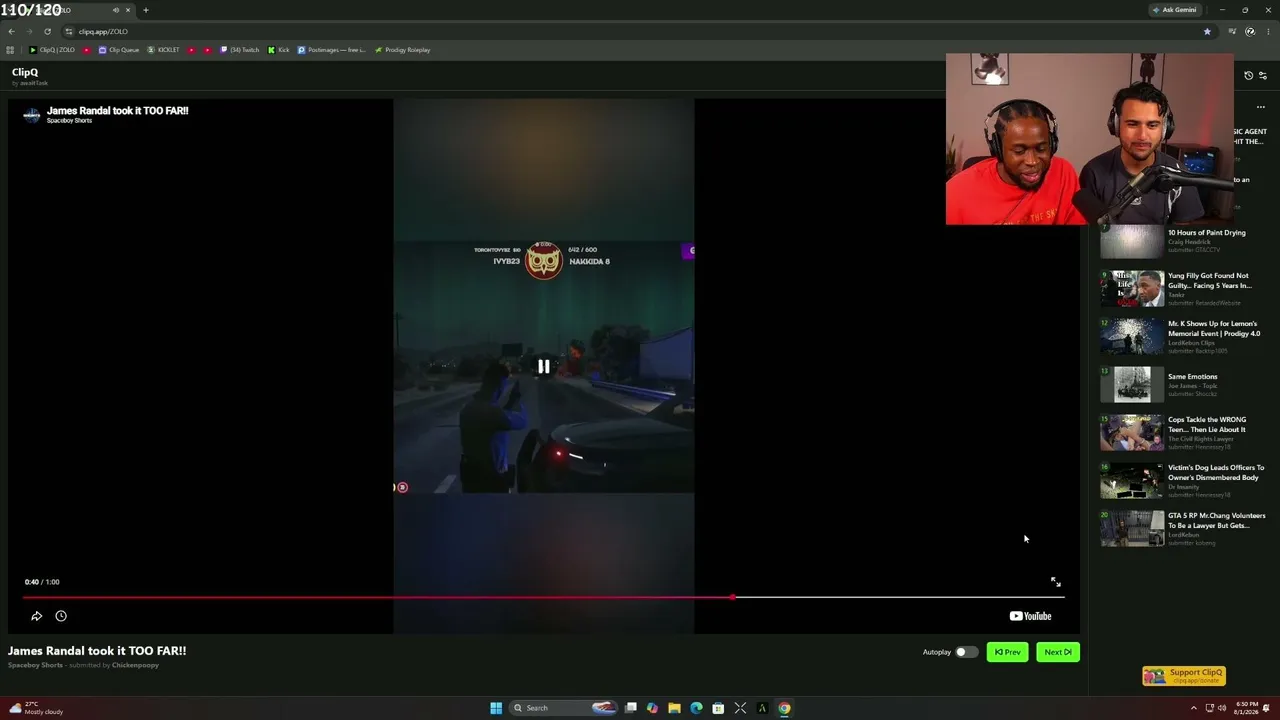Open the 'ClipQ | ZOLO' bookmark
This screenshot has width=1280, height=720.
pos(52,50)
